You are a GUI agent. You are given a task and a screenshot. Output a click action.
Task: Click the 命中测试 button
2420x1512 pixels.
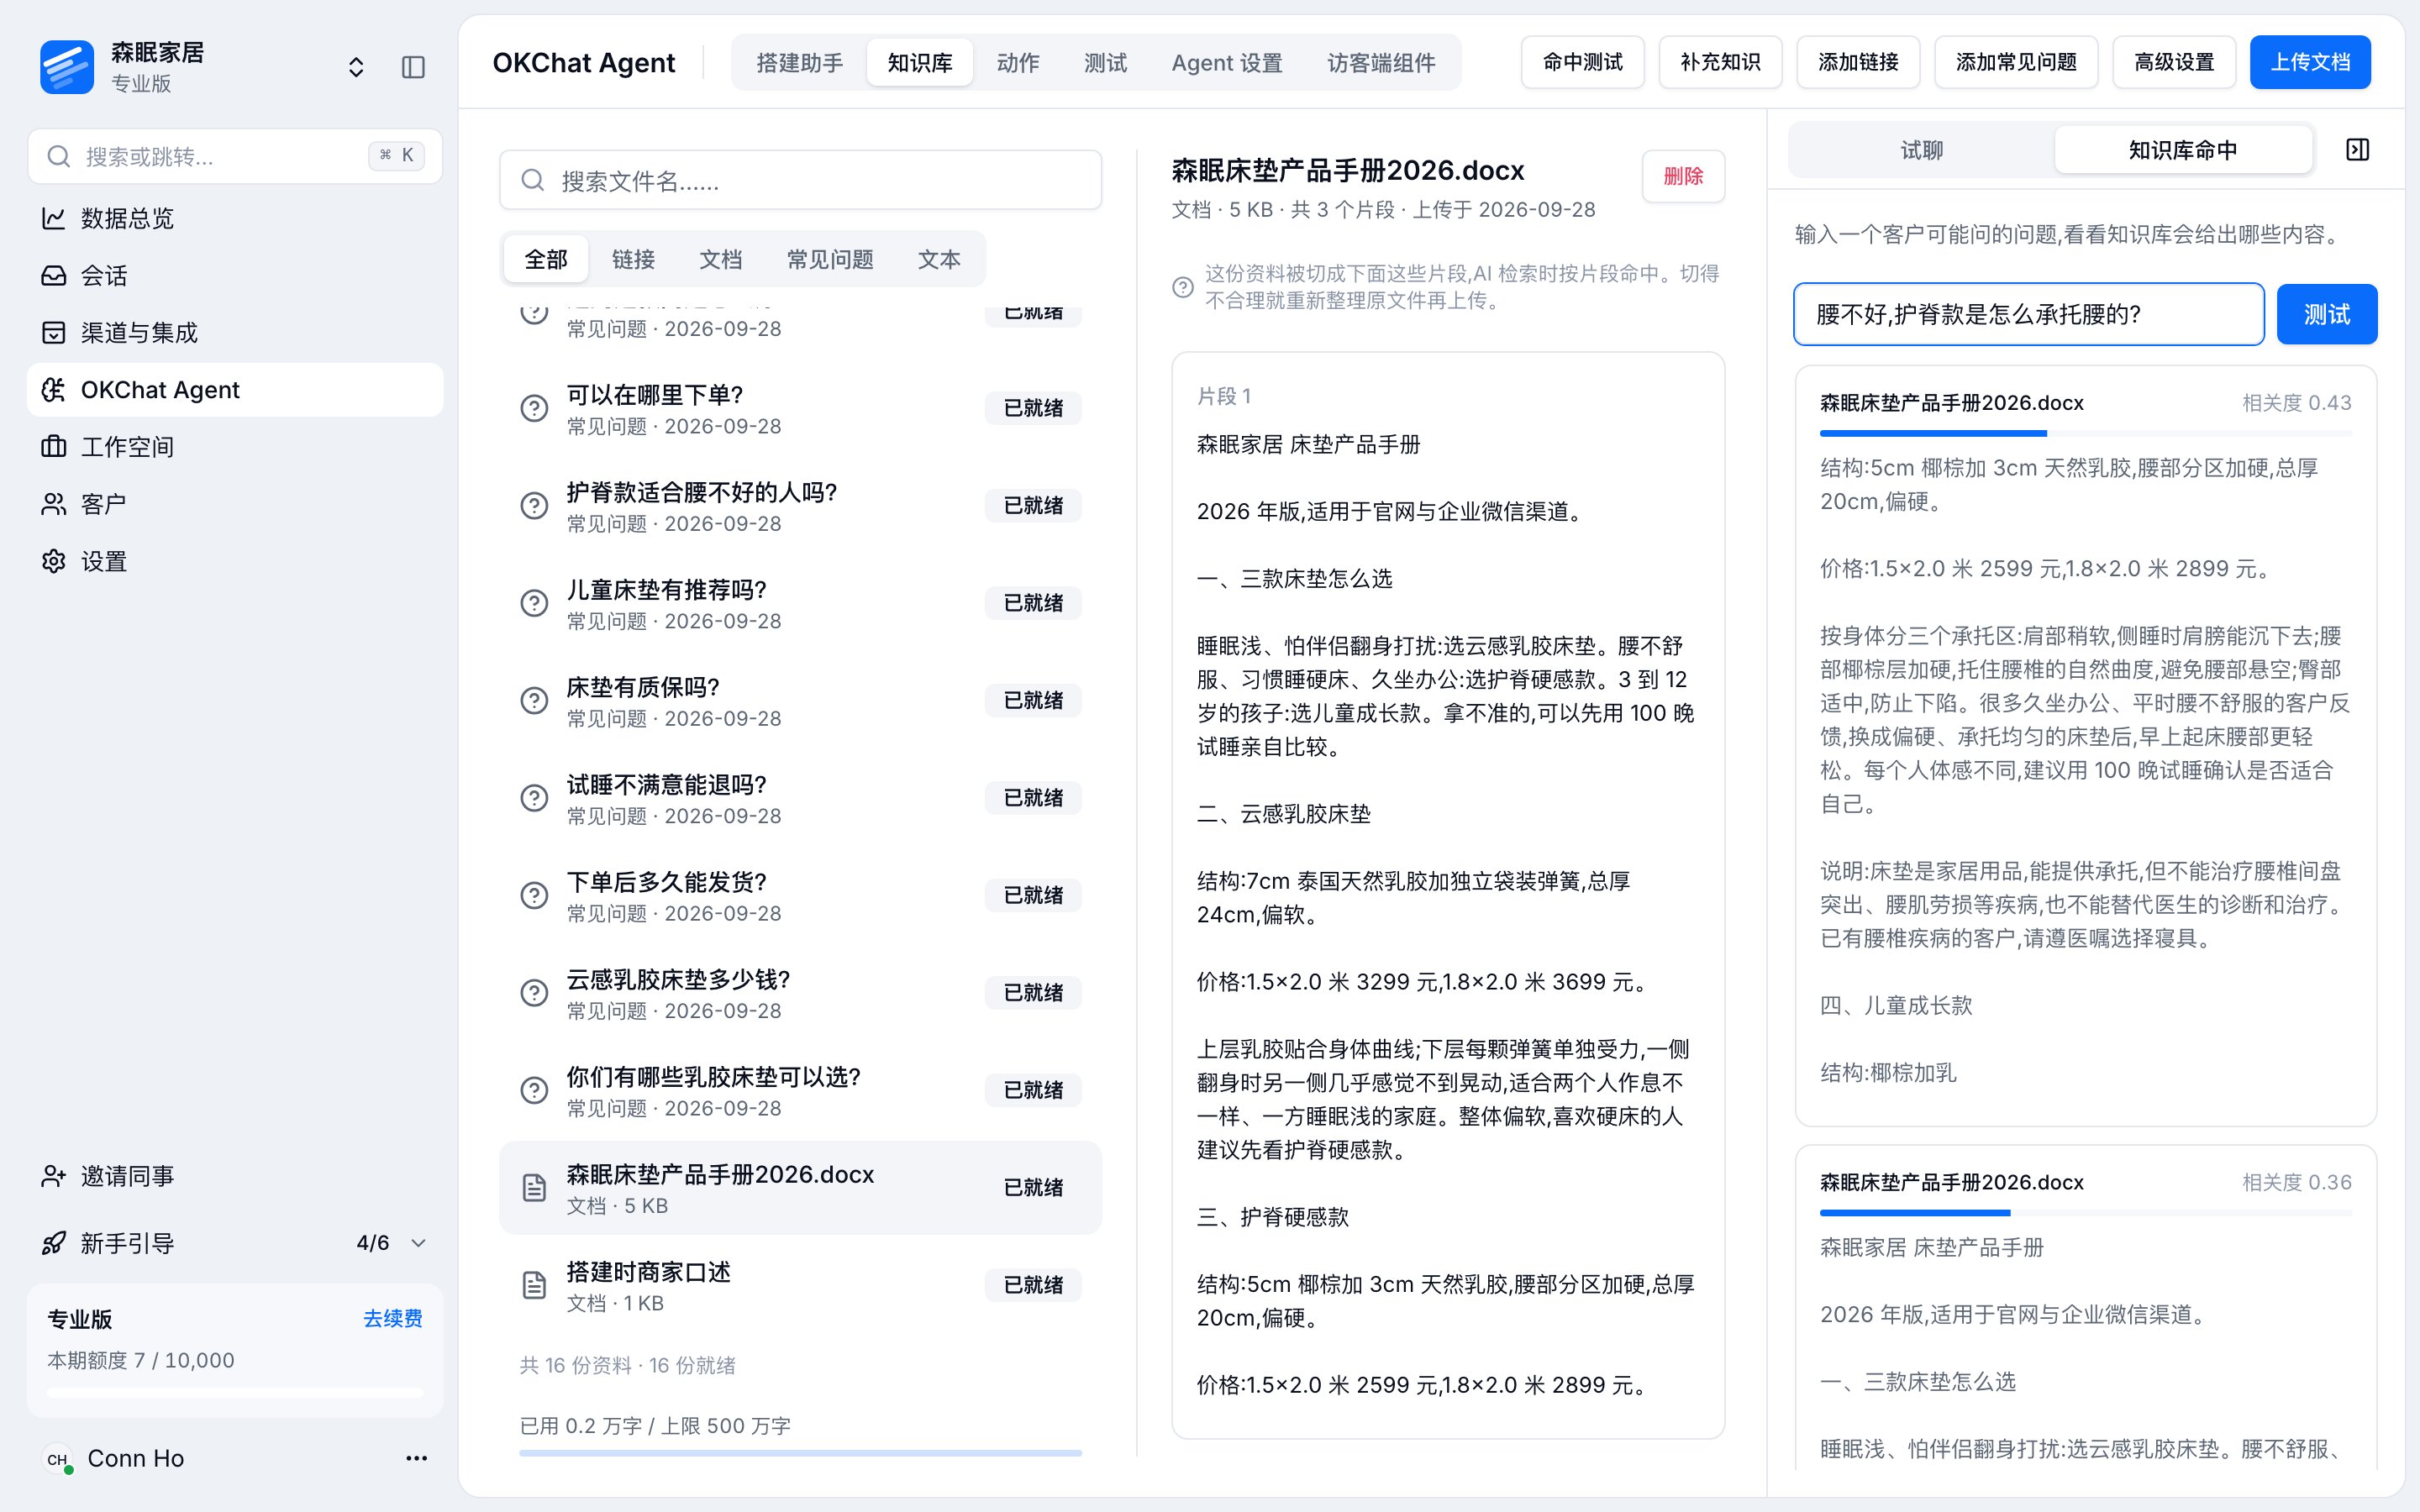coord(1582,62)
